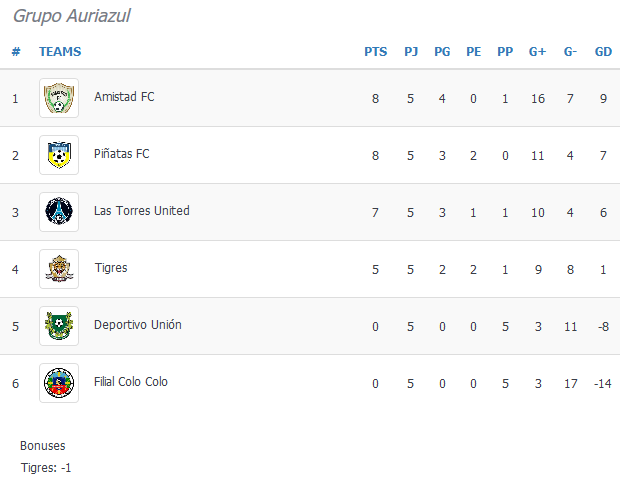Click the Las Torres United crest

[x=59, y=212]
